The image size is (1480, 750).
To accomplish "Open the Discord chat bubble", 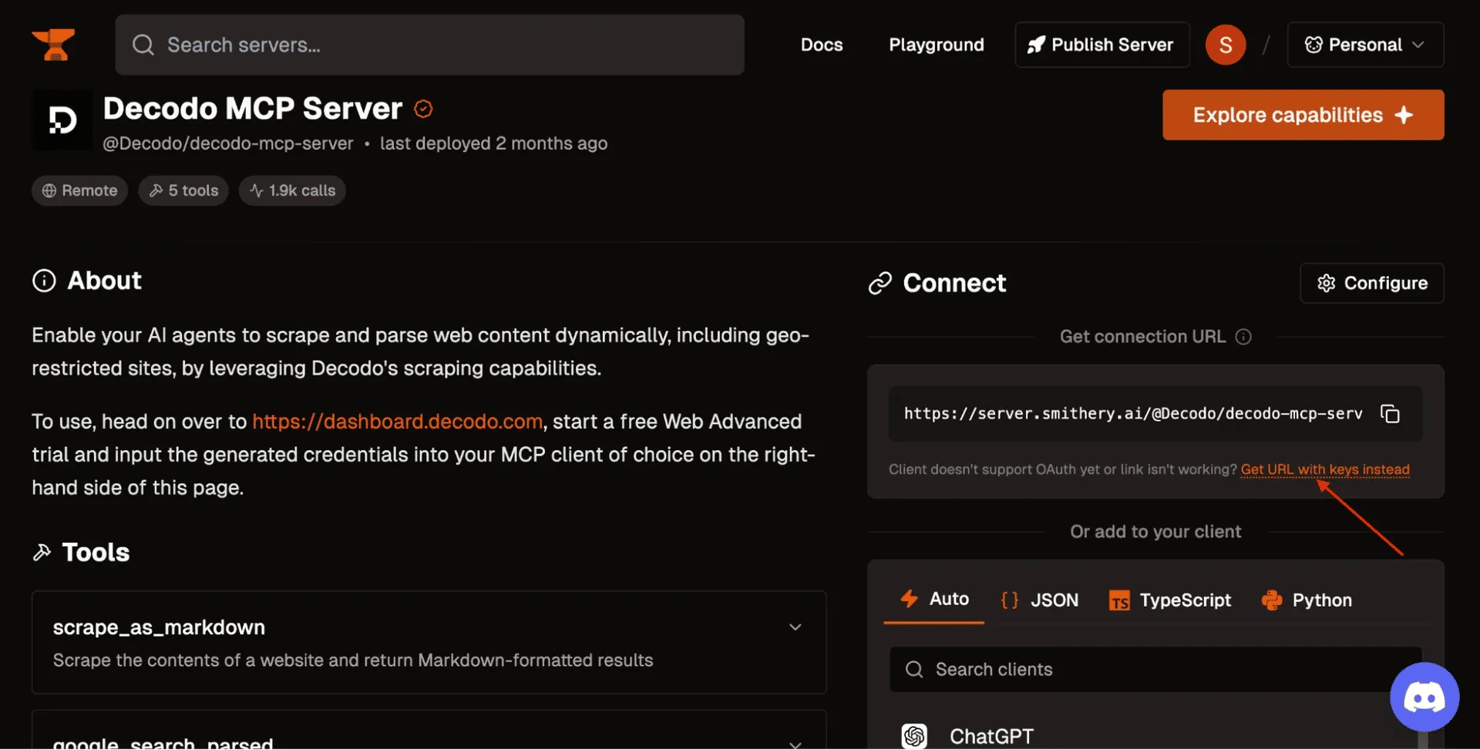I will [x=1424, y=697].
